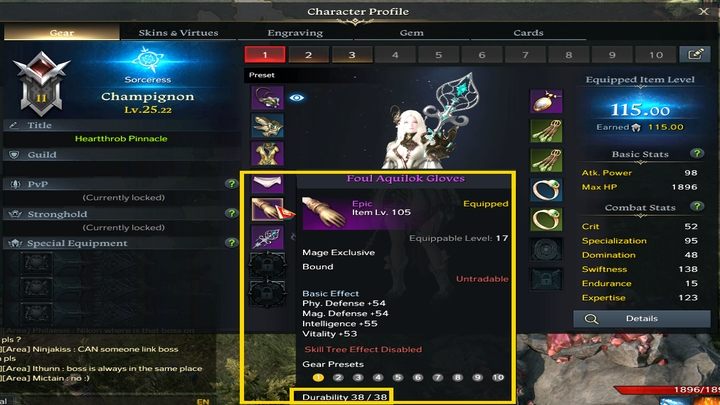Screen dimensions: 720x405
Task: Open PvP help question mark icon
Action: tap(231, 184)
